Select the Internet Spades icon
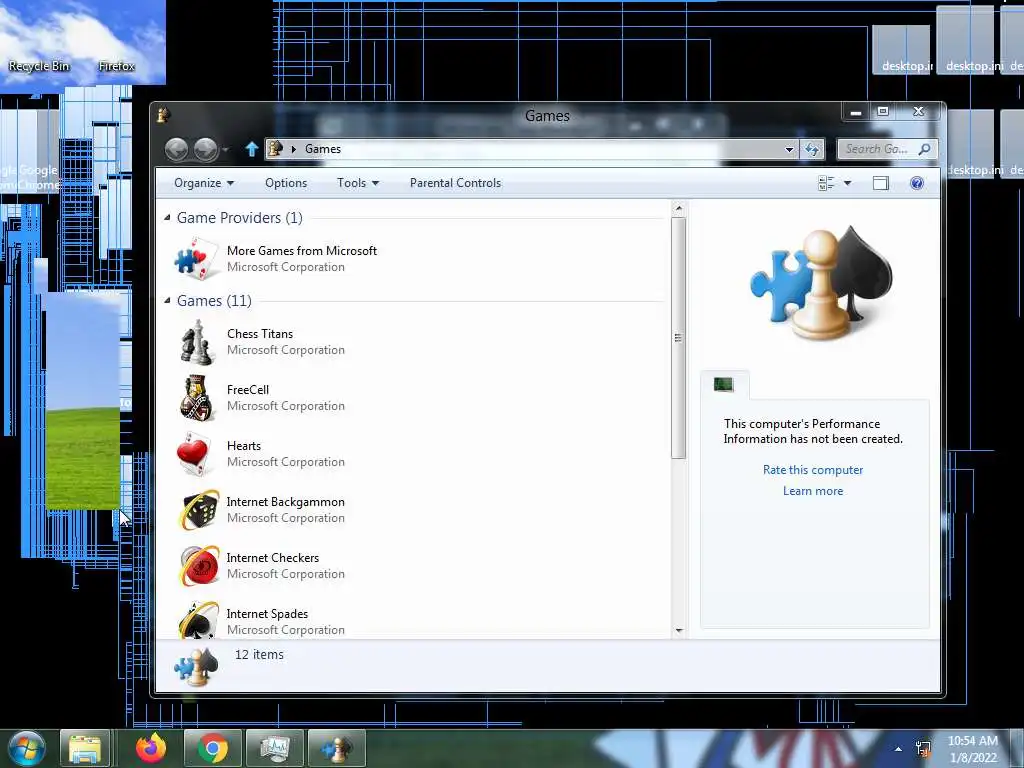 coord(199,620)
